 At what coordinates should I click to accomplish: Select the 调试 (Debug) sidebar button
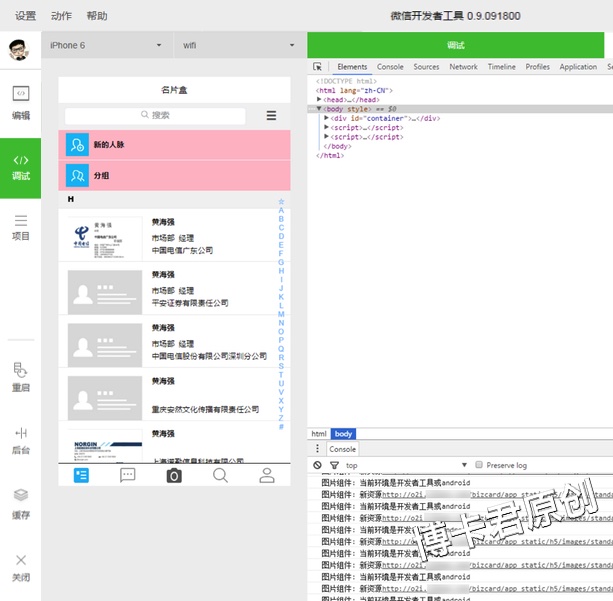[21, 168]
